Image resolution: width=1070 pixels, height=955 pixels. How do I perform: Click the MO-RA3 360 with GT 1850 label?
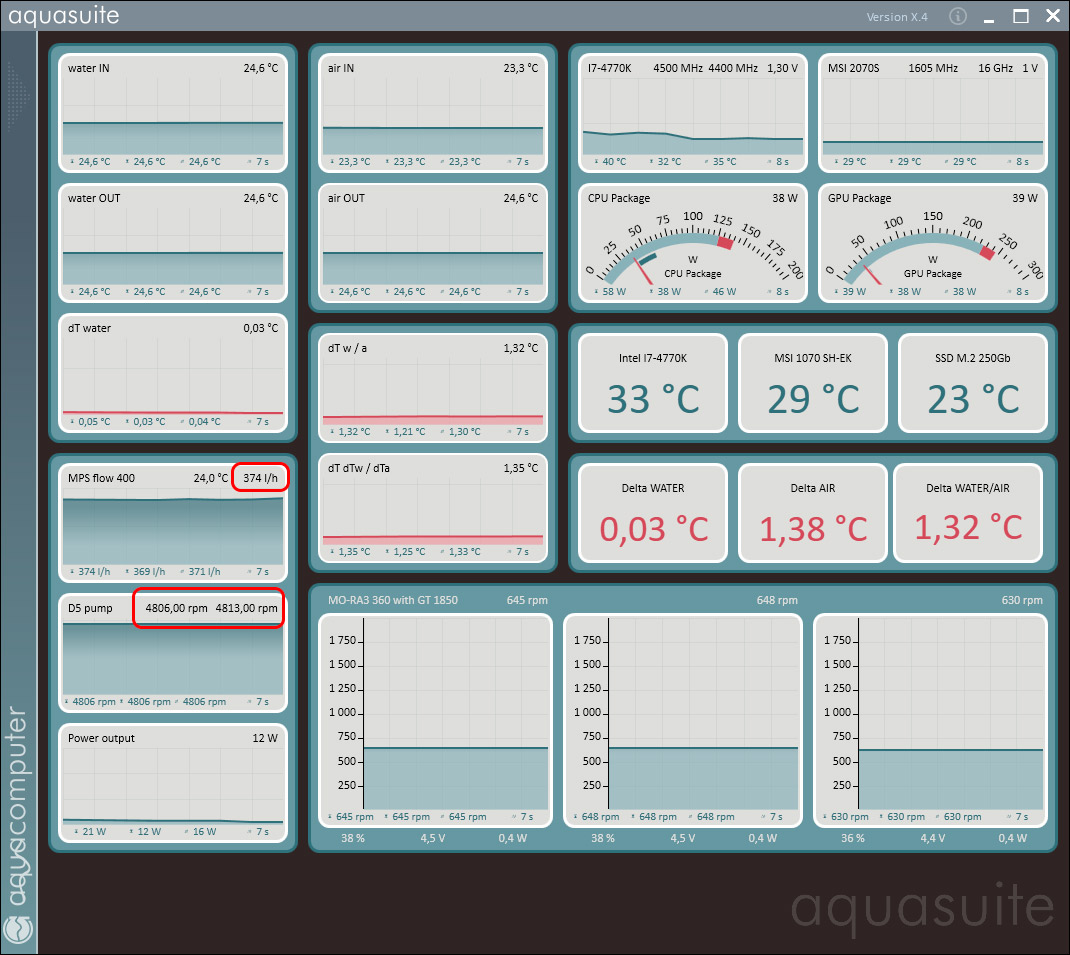tap(392, 600)
